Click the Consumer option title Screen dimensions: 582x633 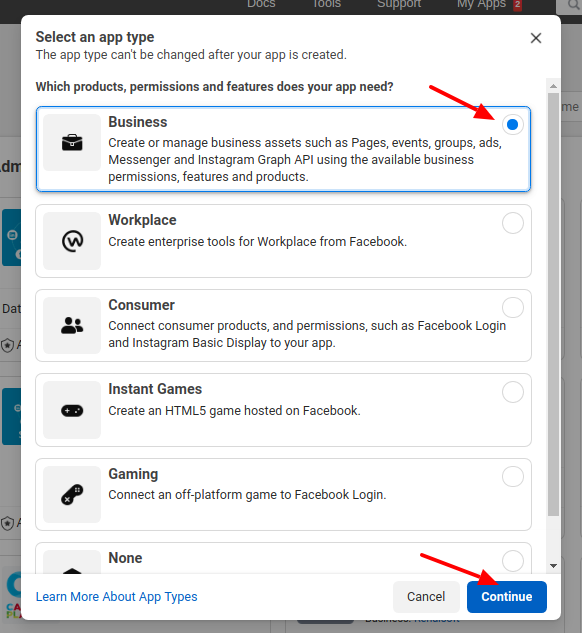click(x=141, y=305)
